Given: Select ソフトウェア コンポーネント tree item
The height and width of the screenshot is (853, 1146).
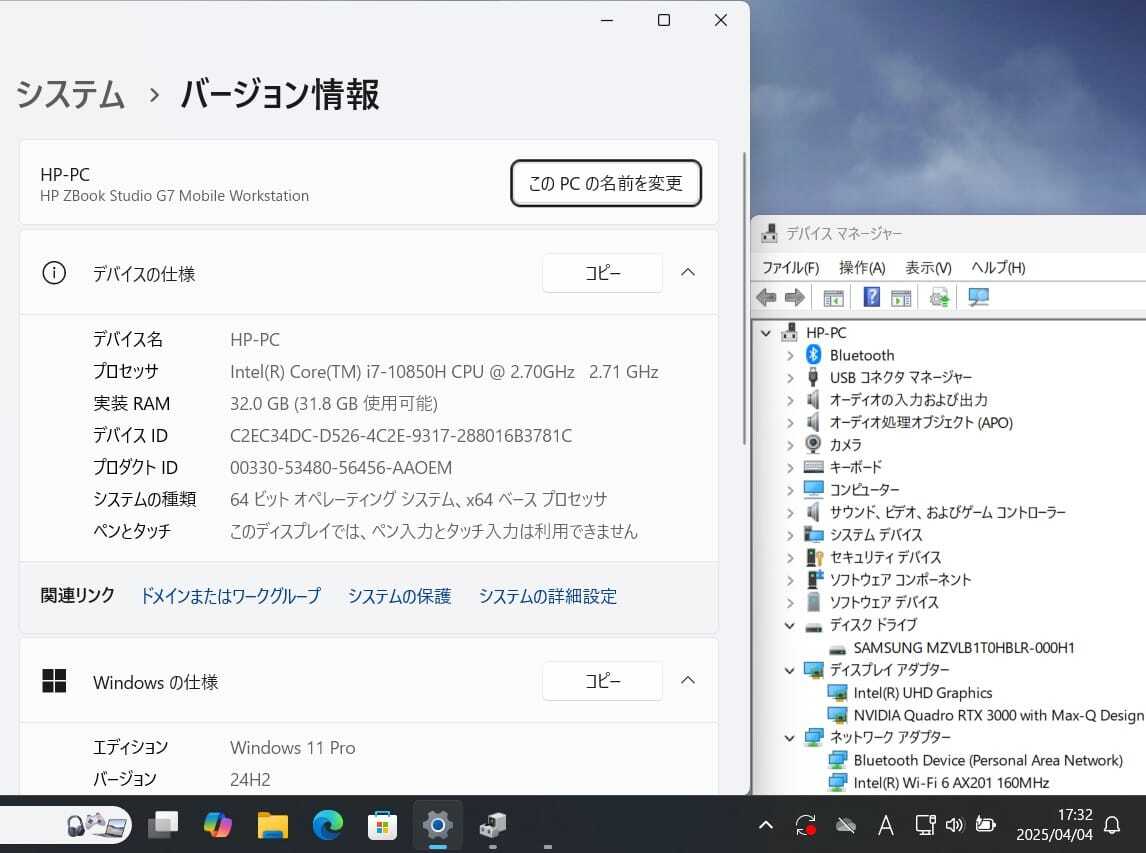Looking at the screenshot, I should (900, 580).
